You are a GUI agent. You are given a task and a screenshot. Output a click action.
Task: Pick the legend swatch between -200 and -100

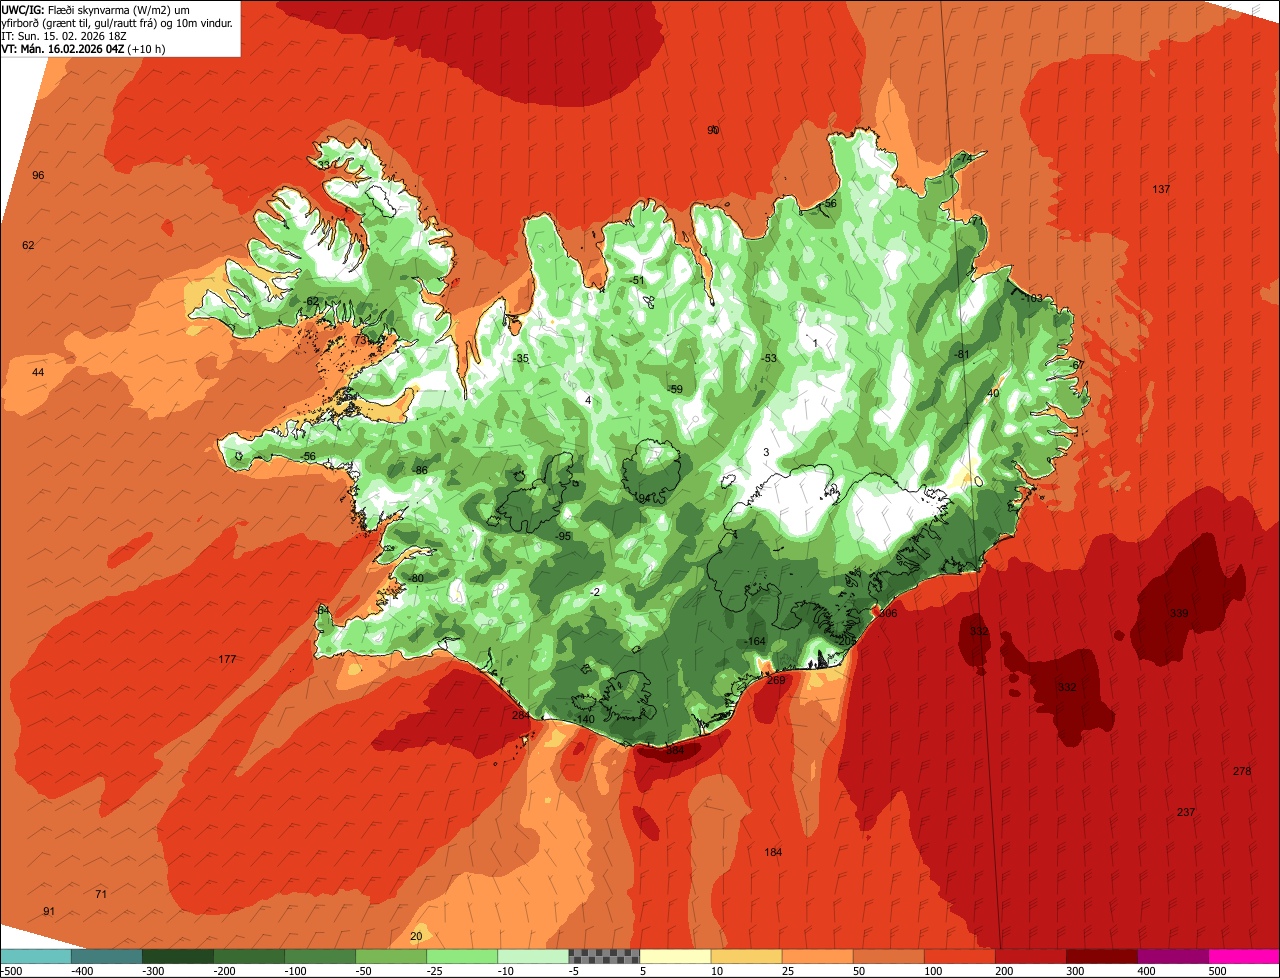click(248, 956)
